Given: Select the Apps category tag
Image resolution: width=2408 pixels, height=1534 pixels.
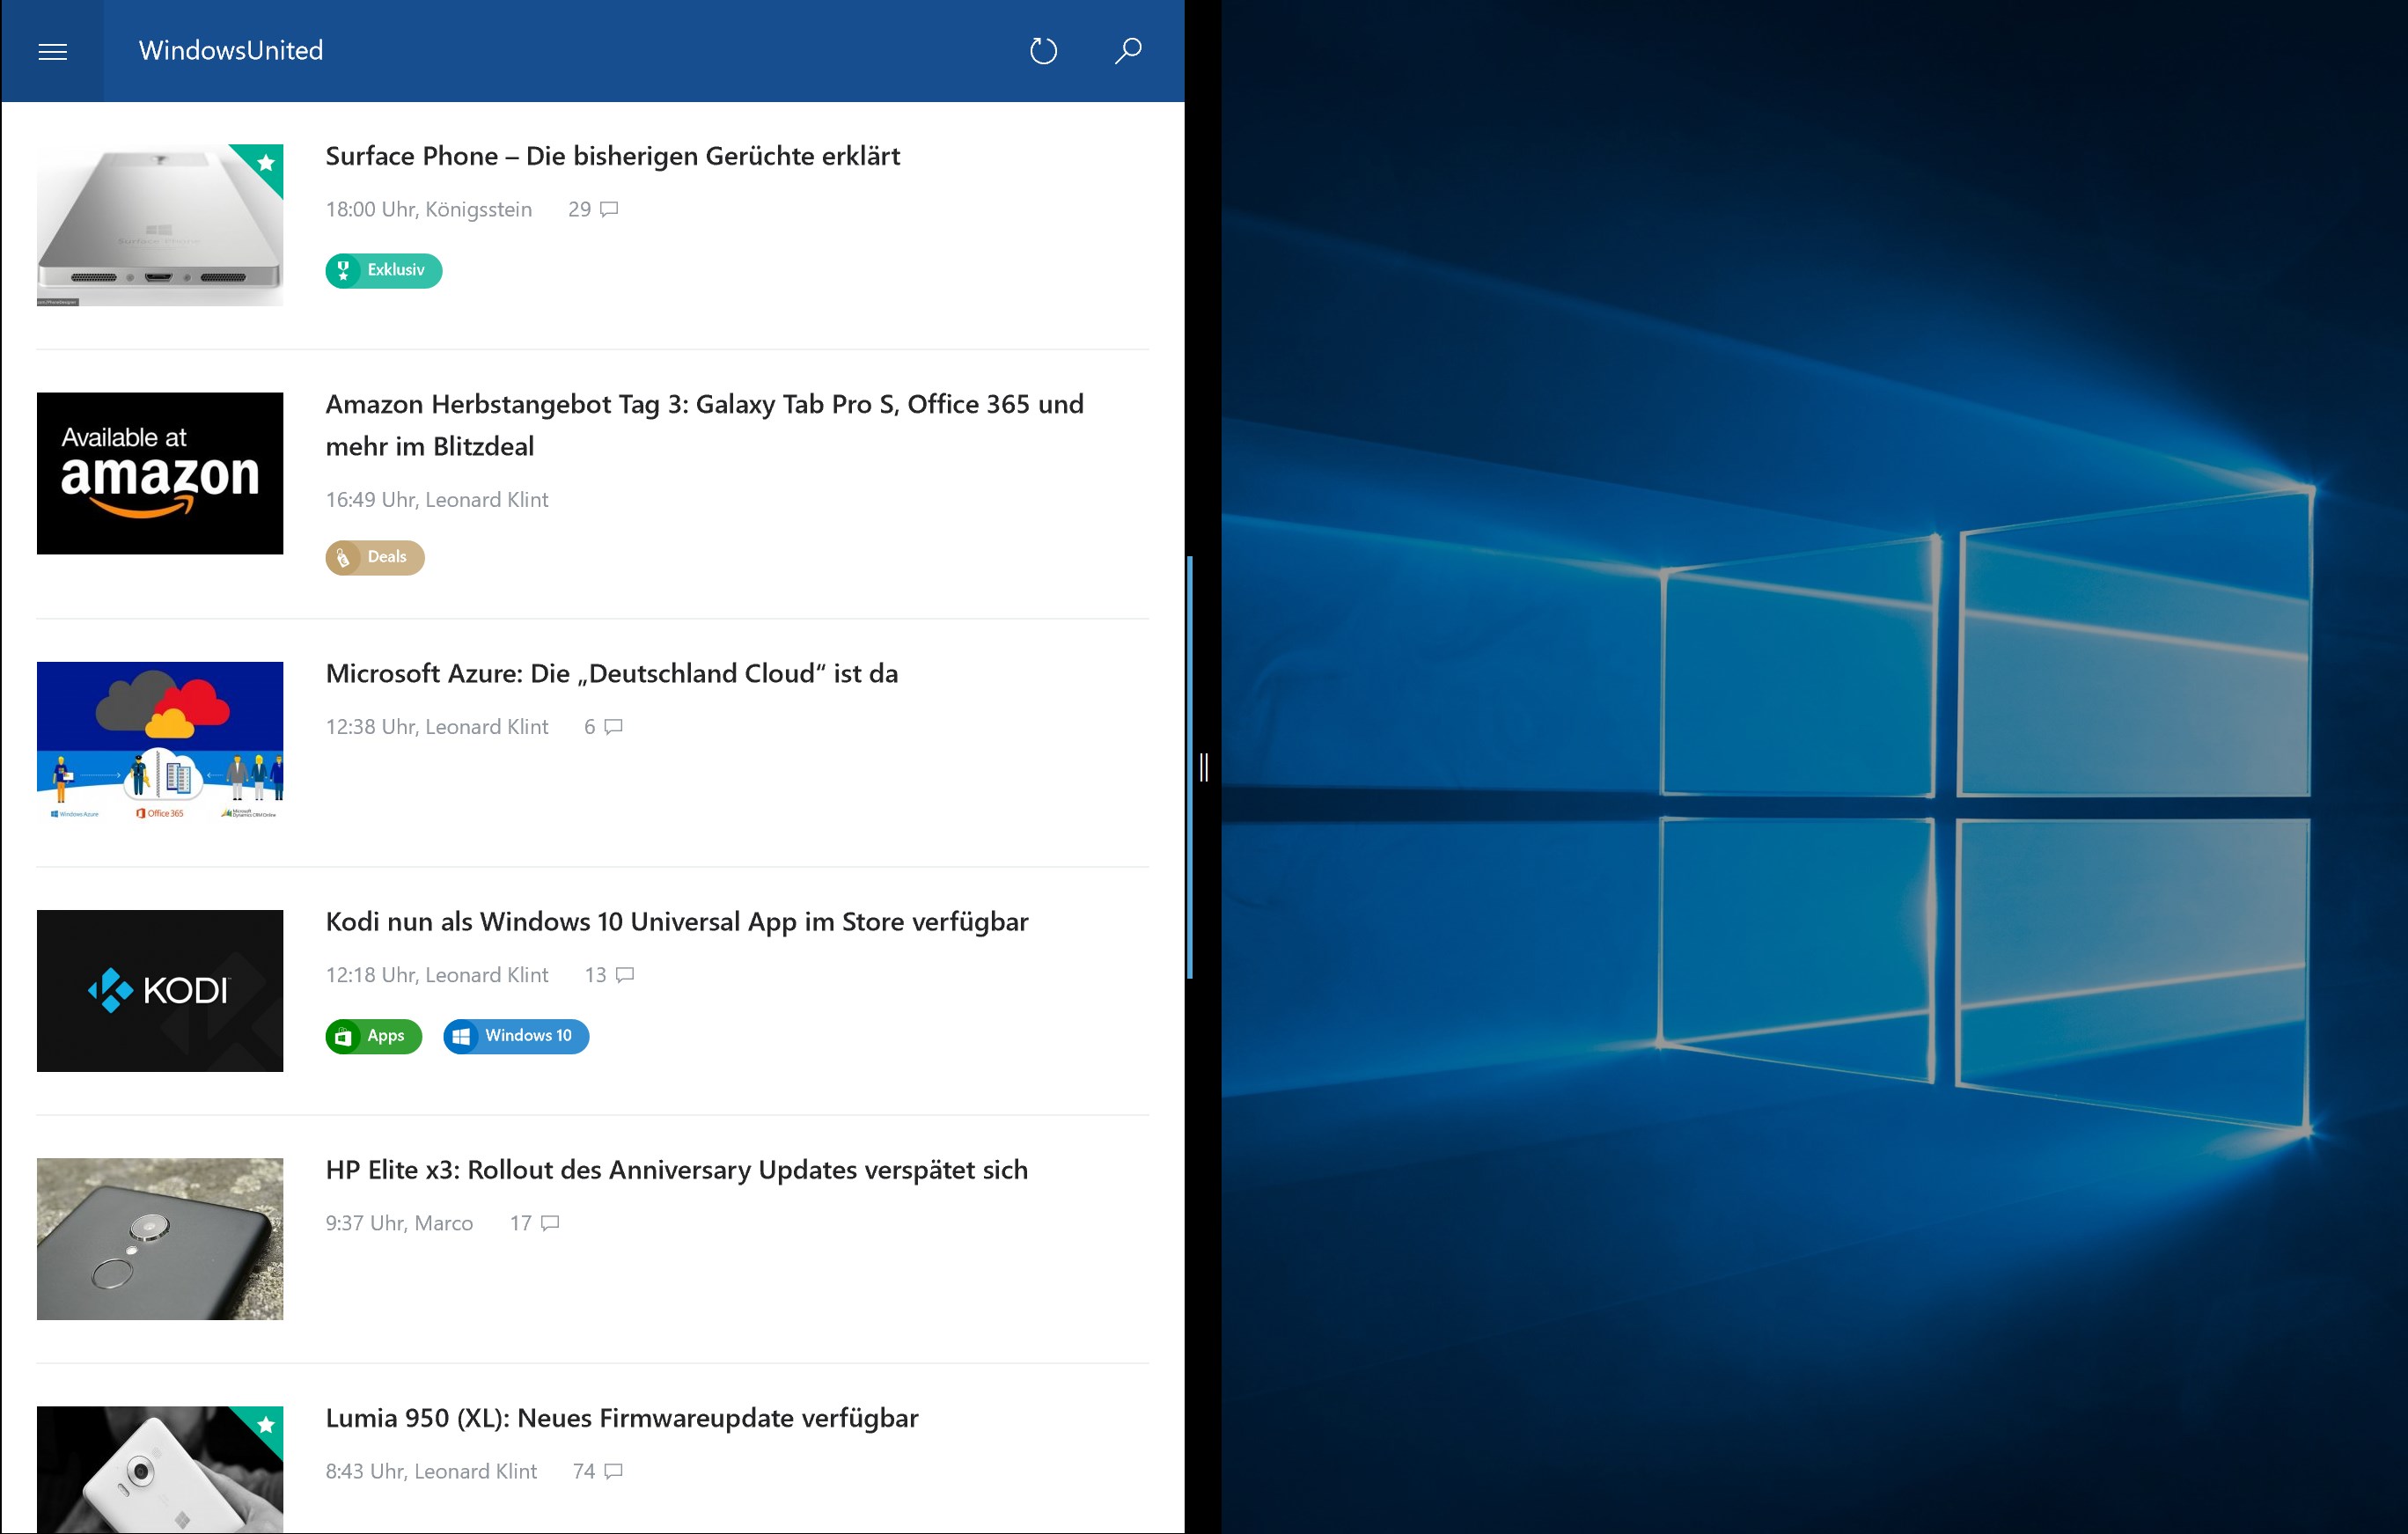Looking at the screenshot, I should [373, 1036].
